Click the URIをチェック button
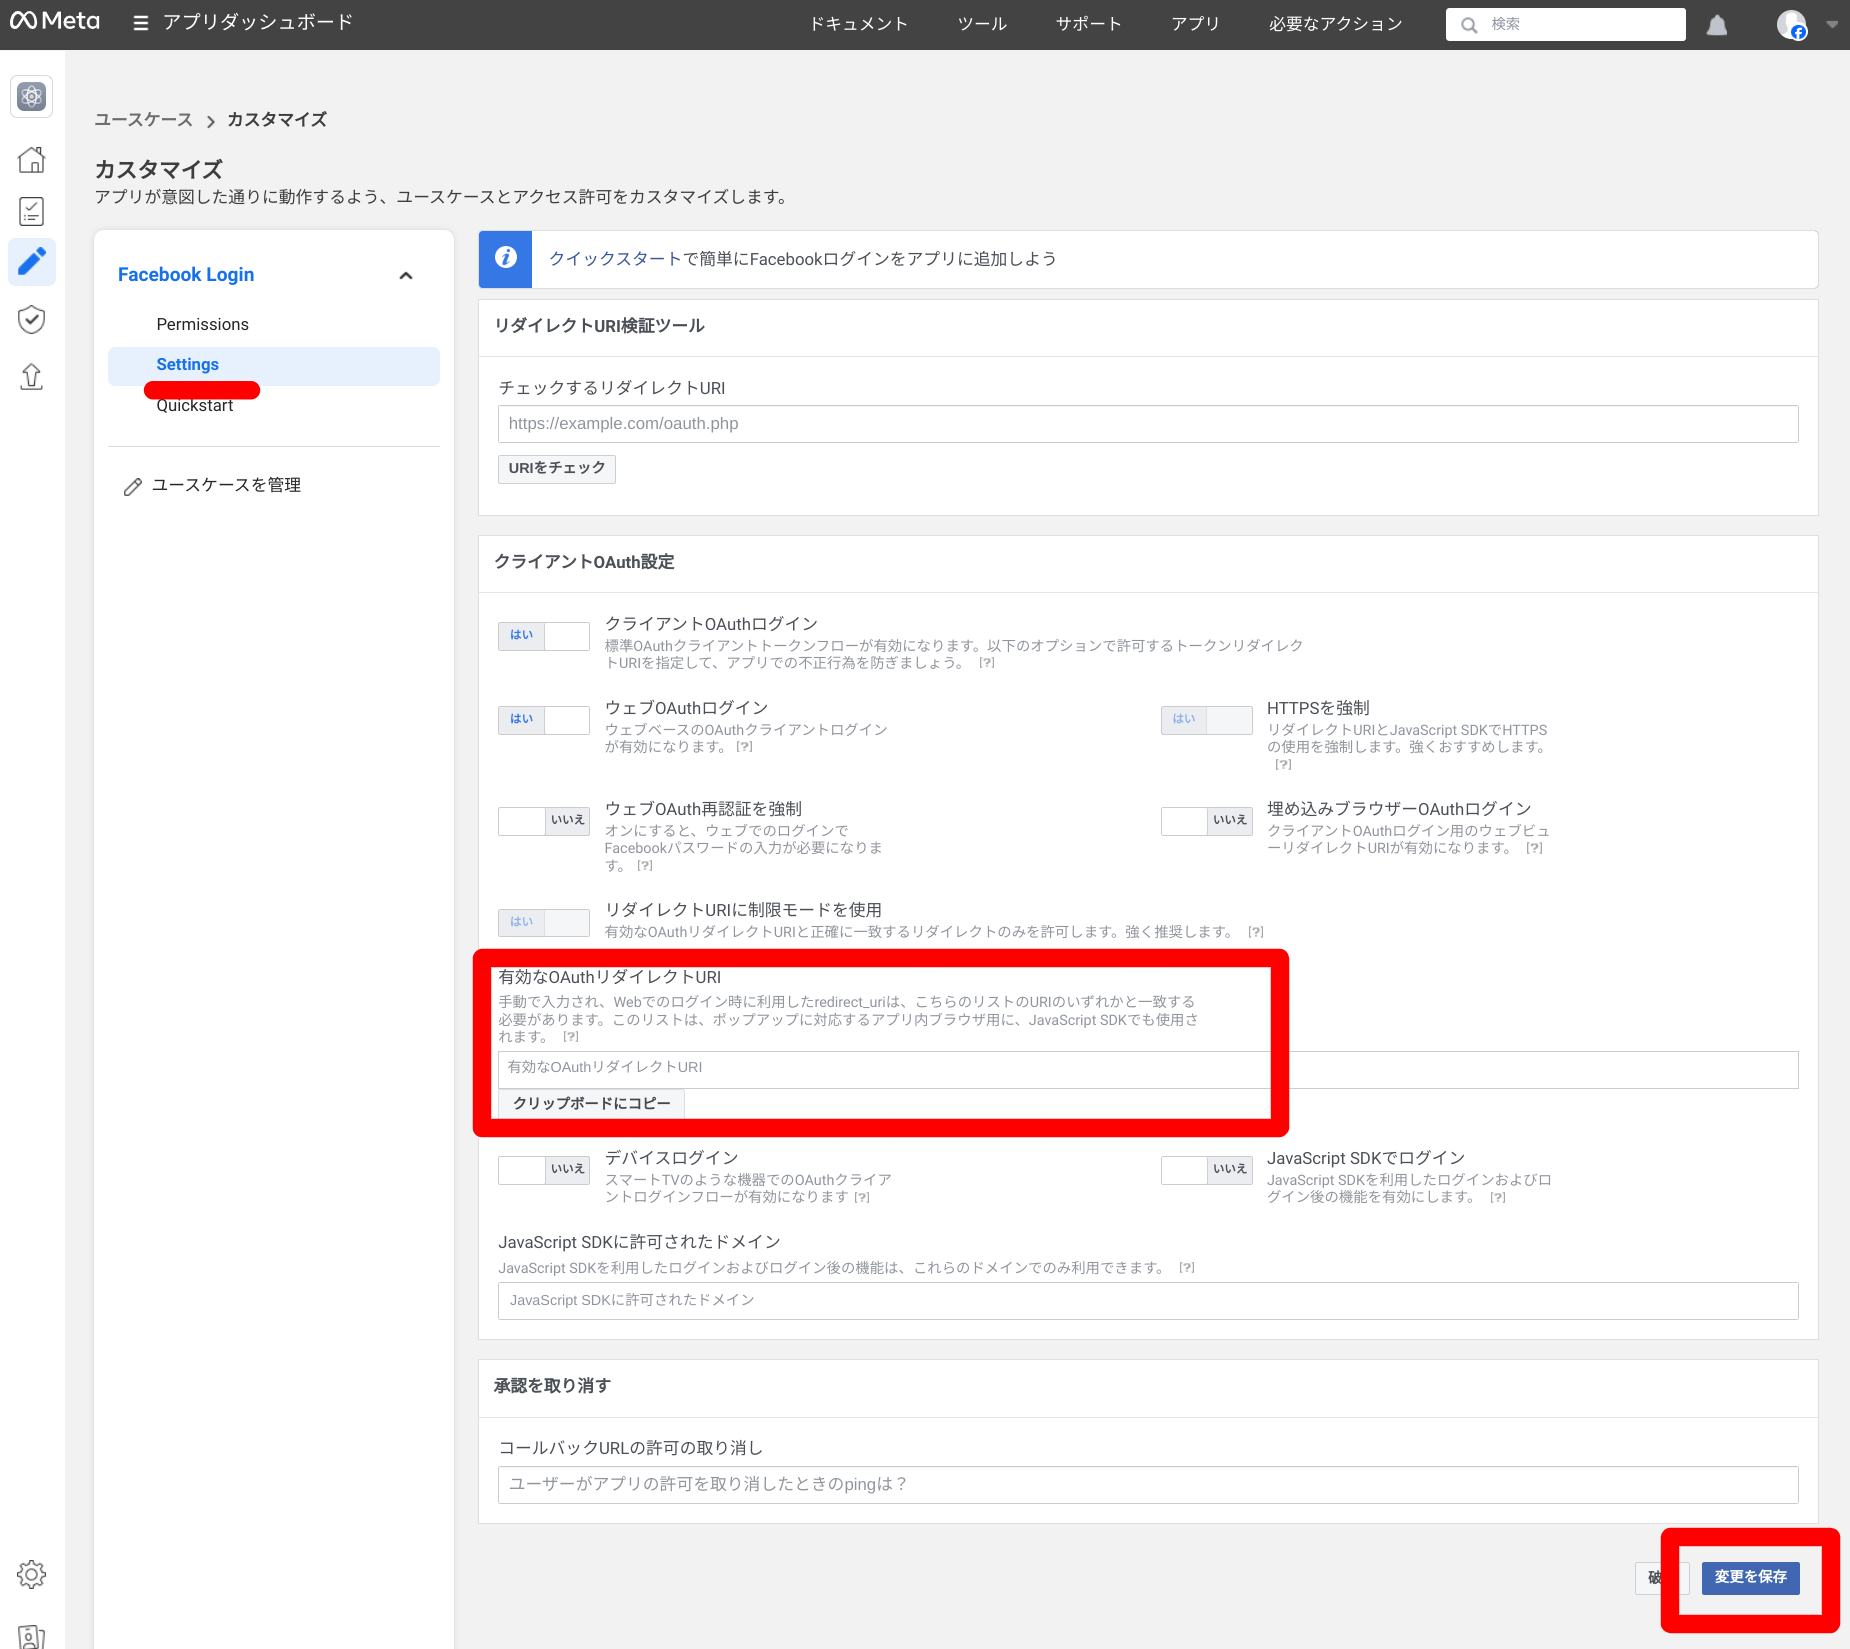1850x1649 pixels. [x=557, y=469]
